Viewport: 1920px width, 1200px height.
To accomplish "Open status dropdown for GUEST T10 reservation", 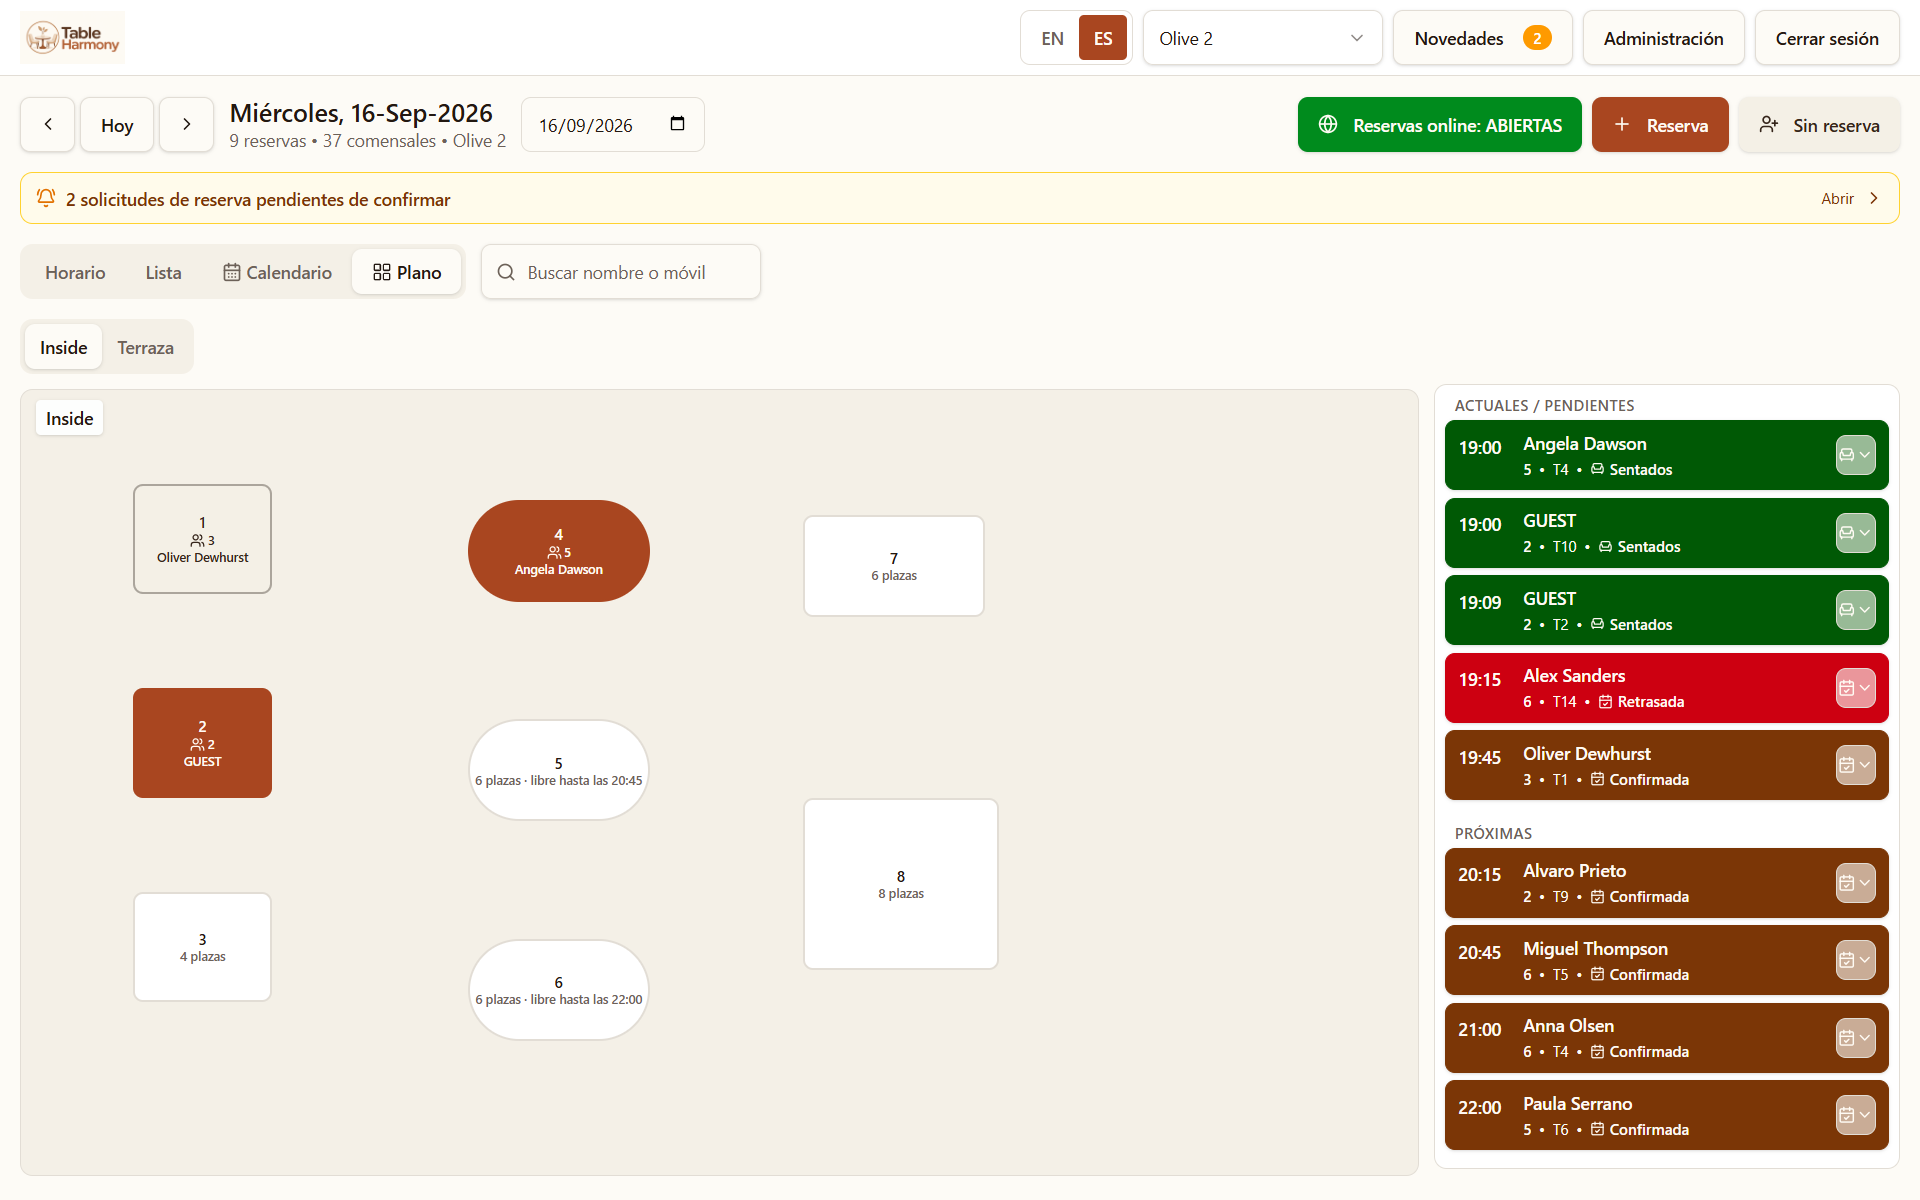I will pyautogui.click(x=1855, y=533).
